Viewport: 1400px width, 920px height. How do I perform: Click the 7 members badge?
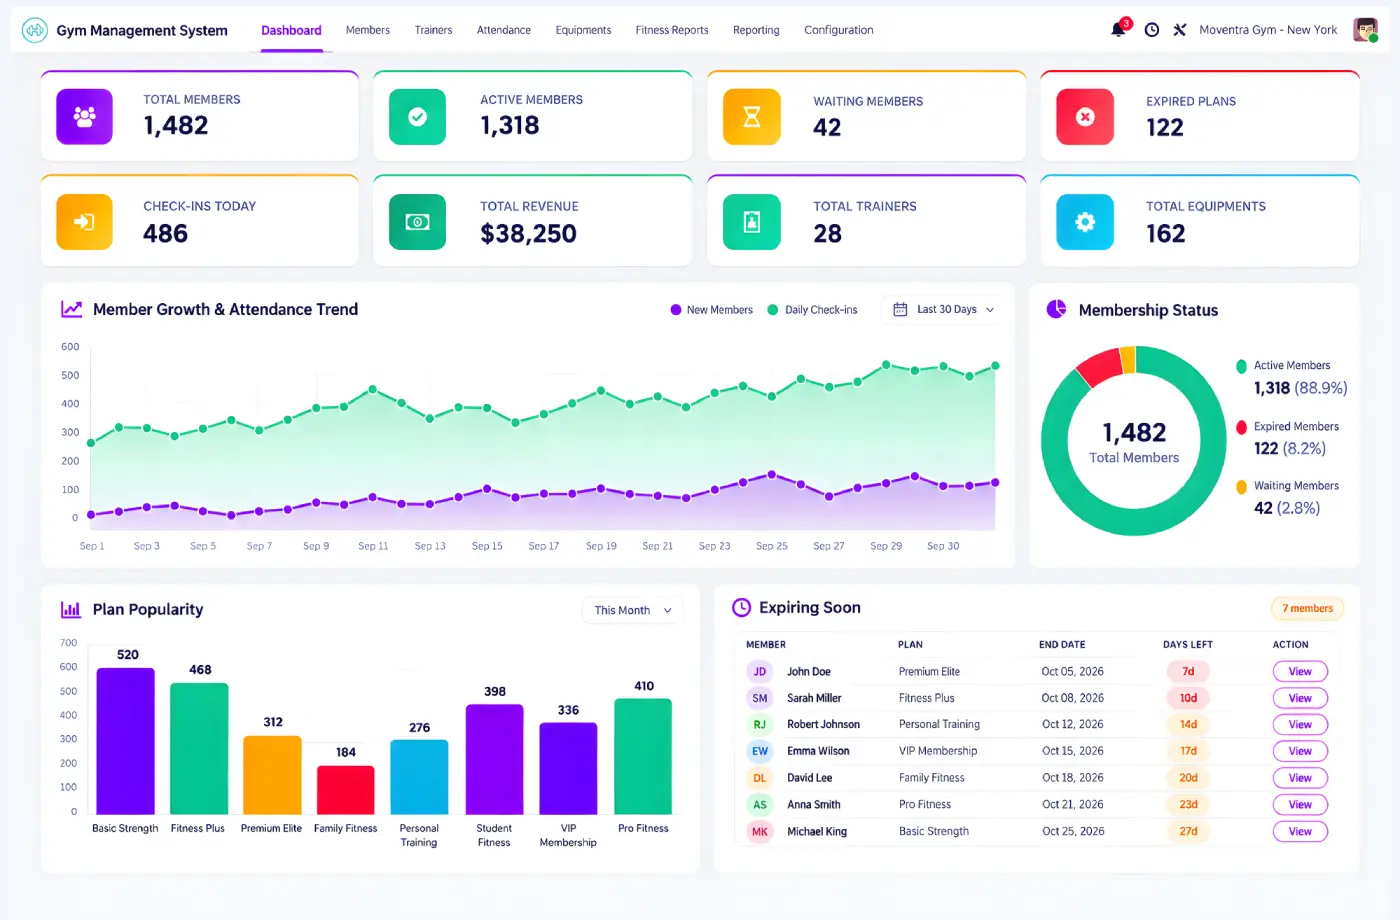click(x=1307, y=608)
